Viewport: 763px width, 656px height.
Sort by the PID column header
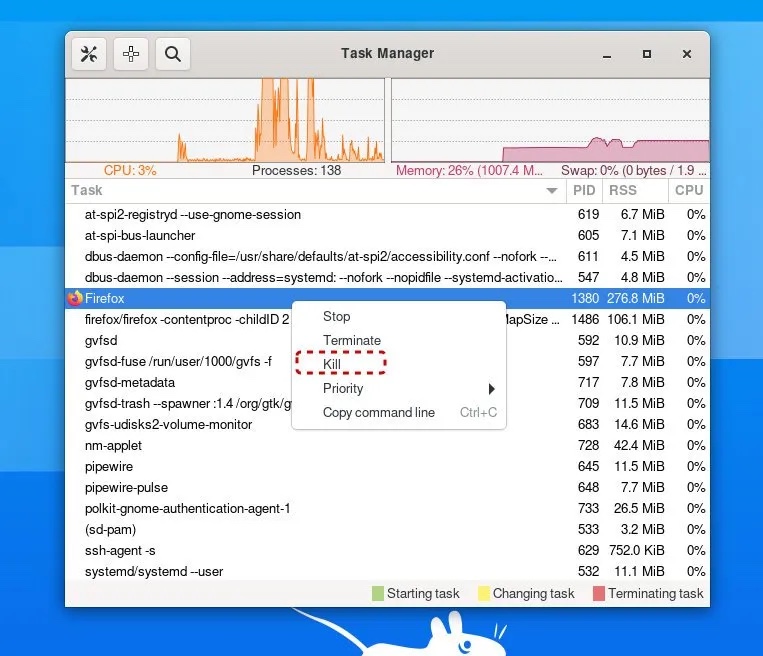click(584, 190)
